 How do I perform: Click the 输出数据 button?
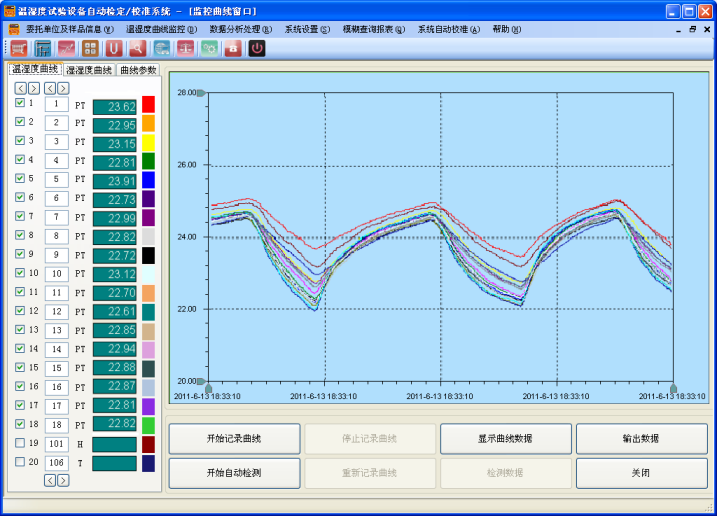[x=641, y=439]
